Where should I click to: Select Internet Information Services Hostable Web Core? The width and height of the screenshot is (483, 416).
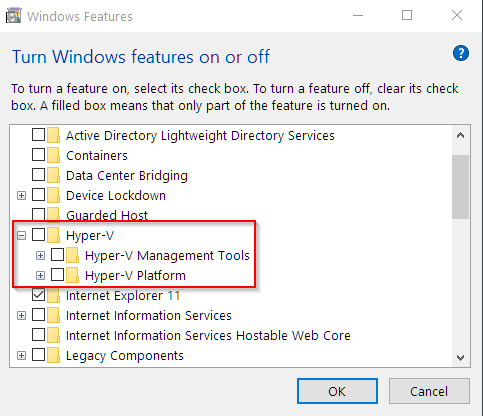pyautogui.click(x=208, y=335)
